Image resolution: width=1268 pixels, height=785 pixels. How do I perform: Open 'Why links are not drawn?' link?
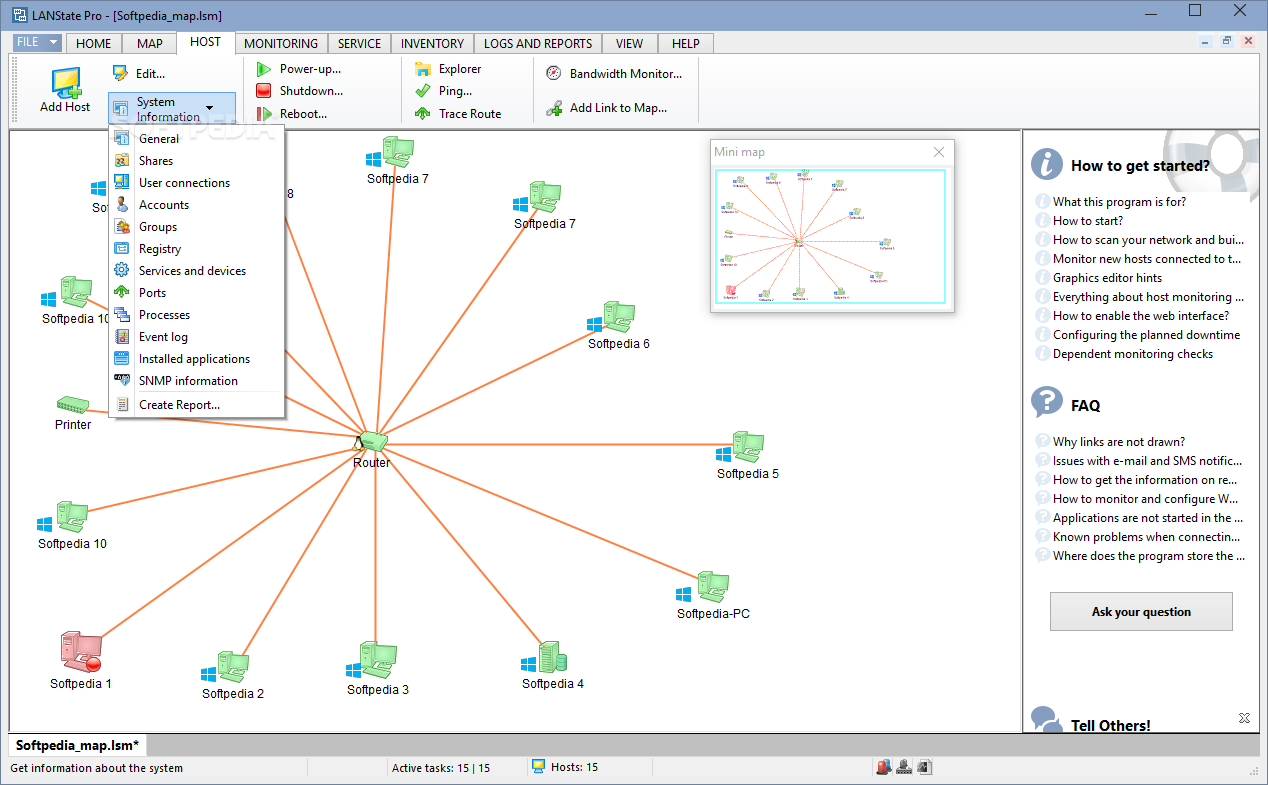point(1118,442)
